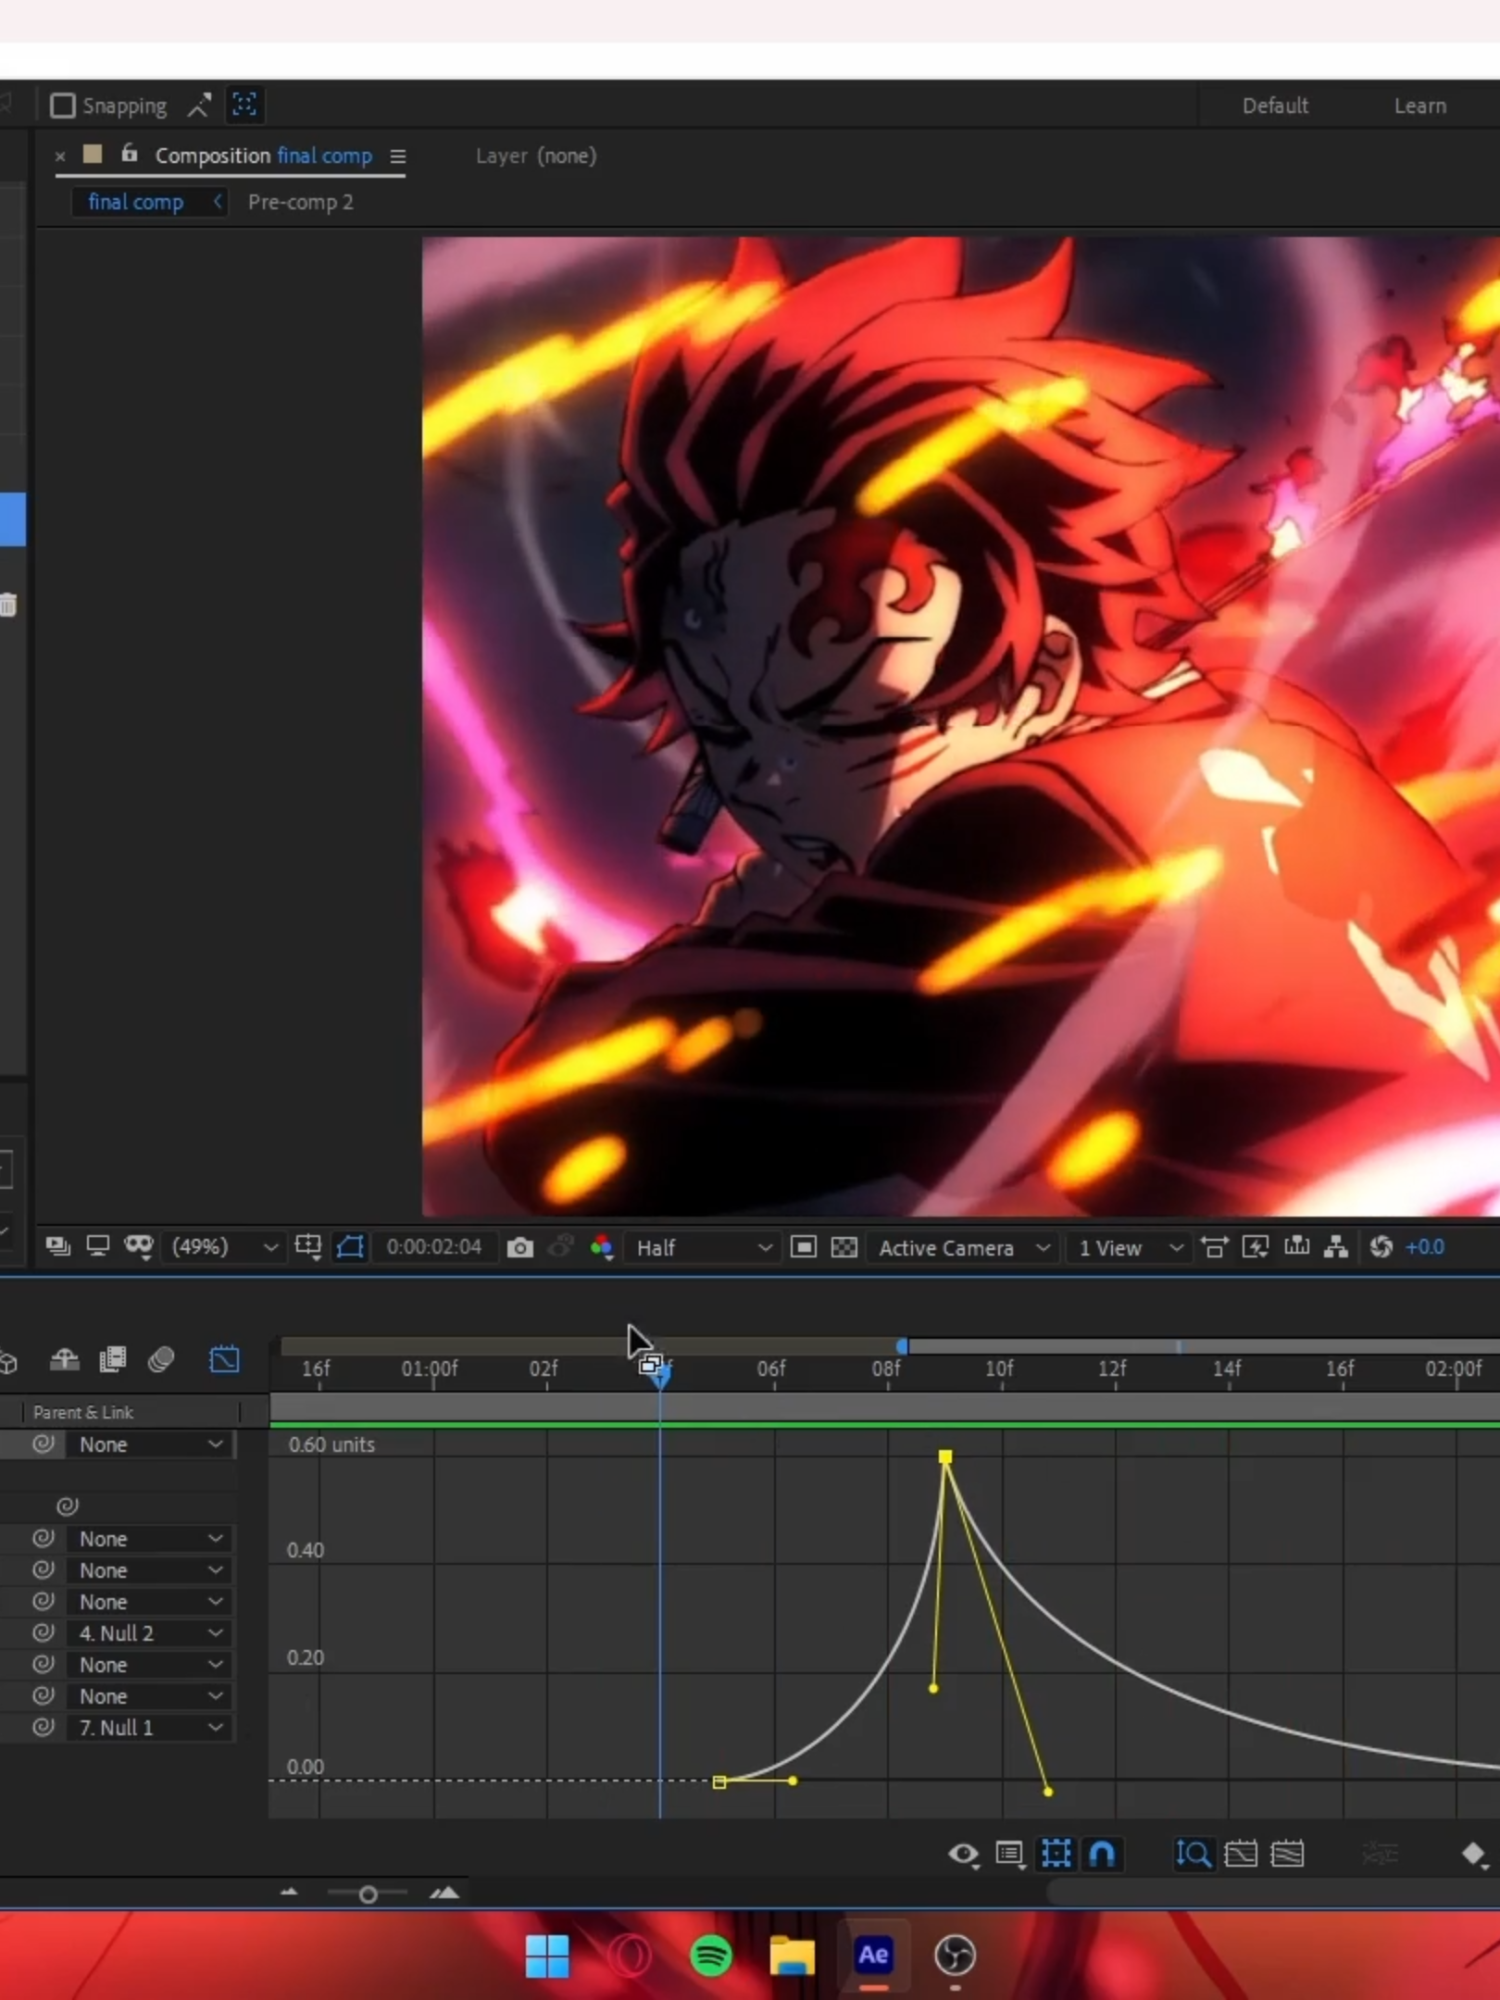Open the 4. Null 2 parent dropdown

point(150,1633)
